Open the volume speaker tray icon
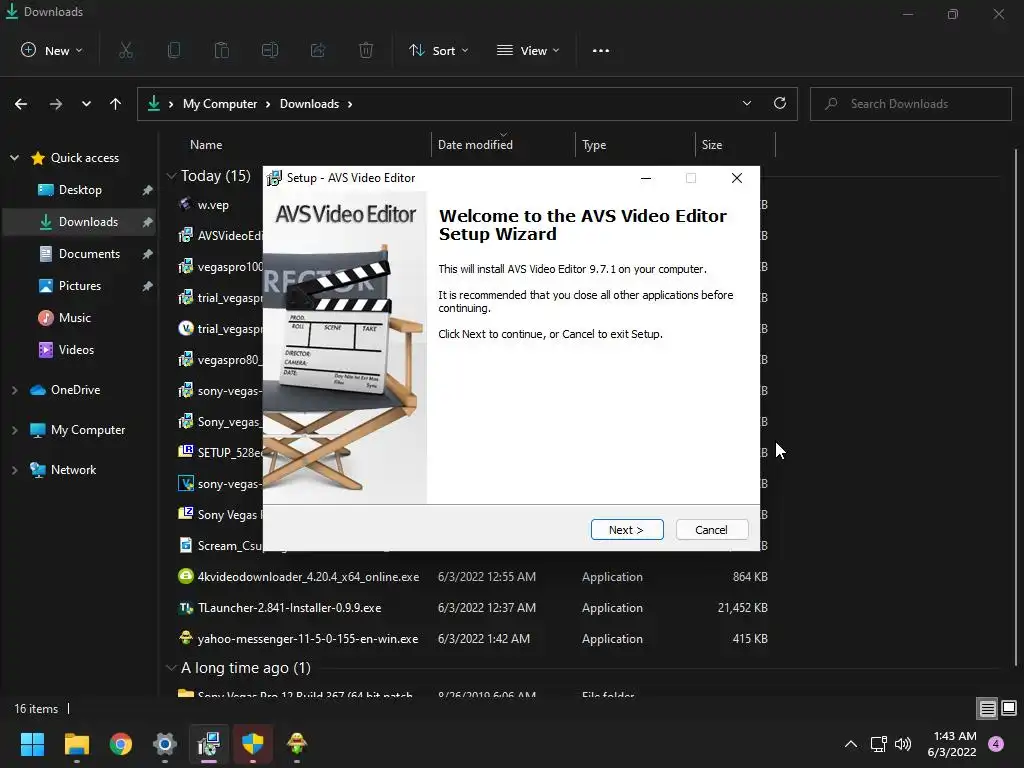The width and height of the screenshot is (1024, 768). click(903, 744)
